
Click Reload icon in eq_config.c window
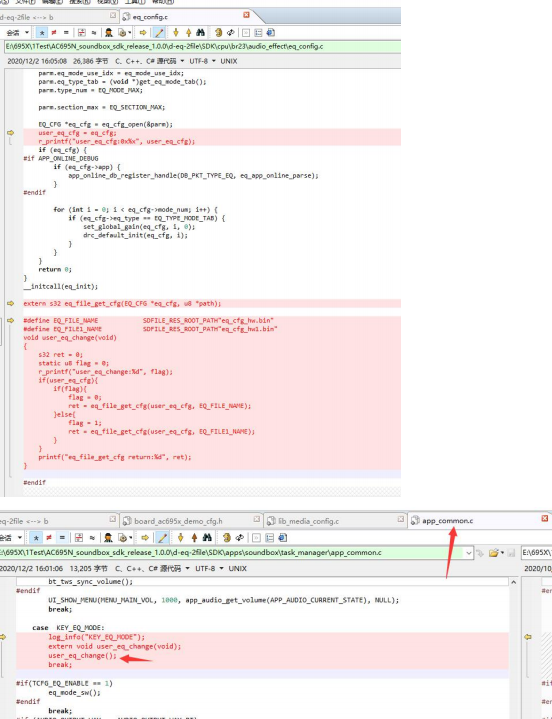(x=231, y=33)
